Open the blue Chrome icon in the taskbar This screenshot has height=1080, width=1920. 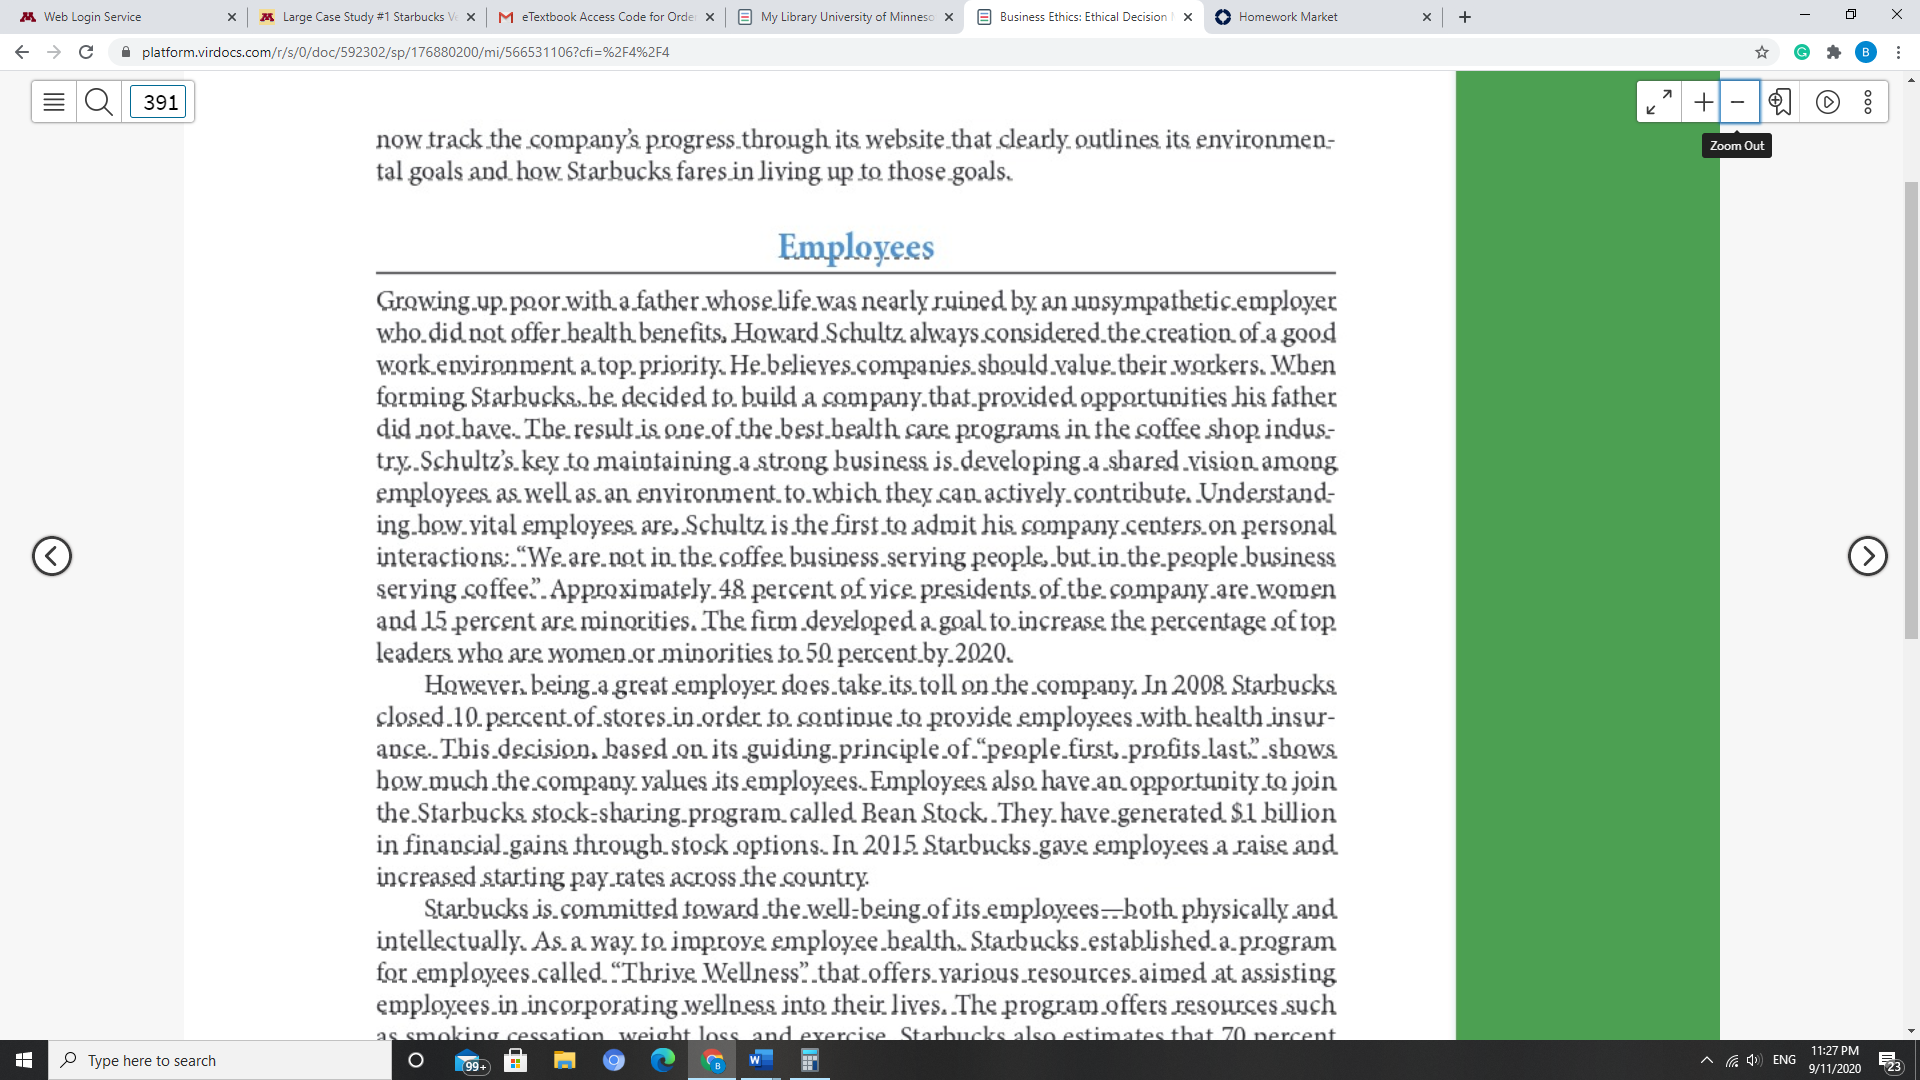614,1060
